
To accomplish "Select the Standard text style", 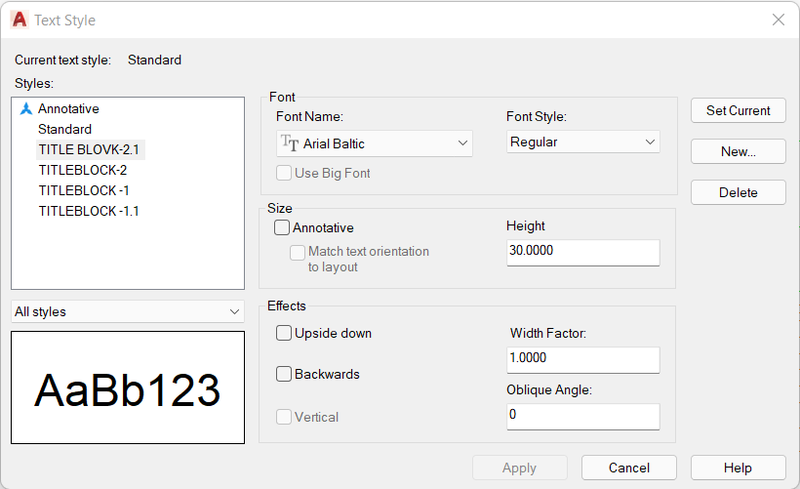I will (x=65, y=129).
